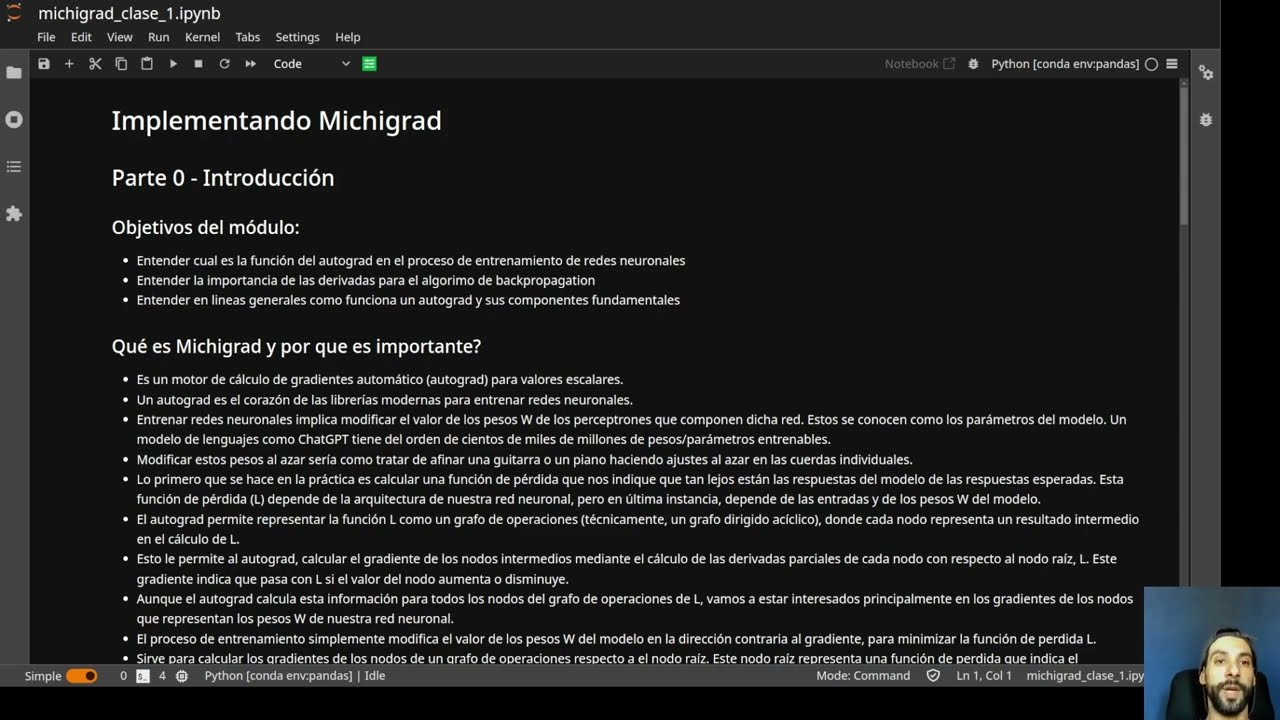Open the Run menu
The height and width of the screenshot is (720, 1280).
tap(158, 37)
